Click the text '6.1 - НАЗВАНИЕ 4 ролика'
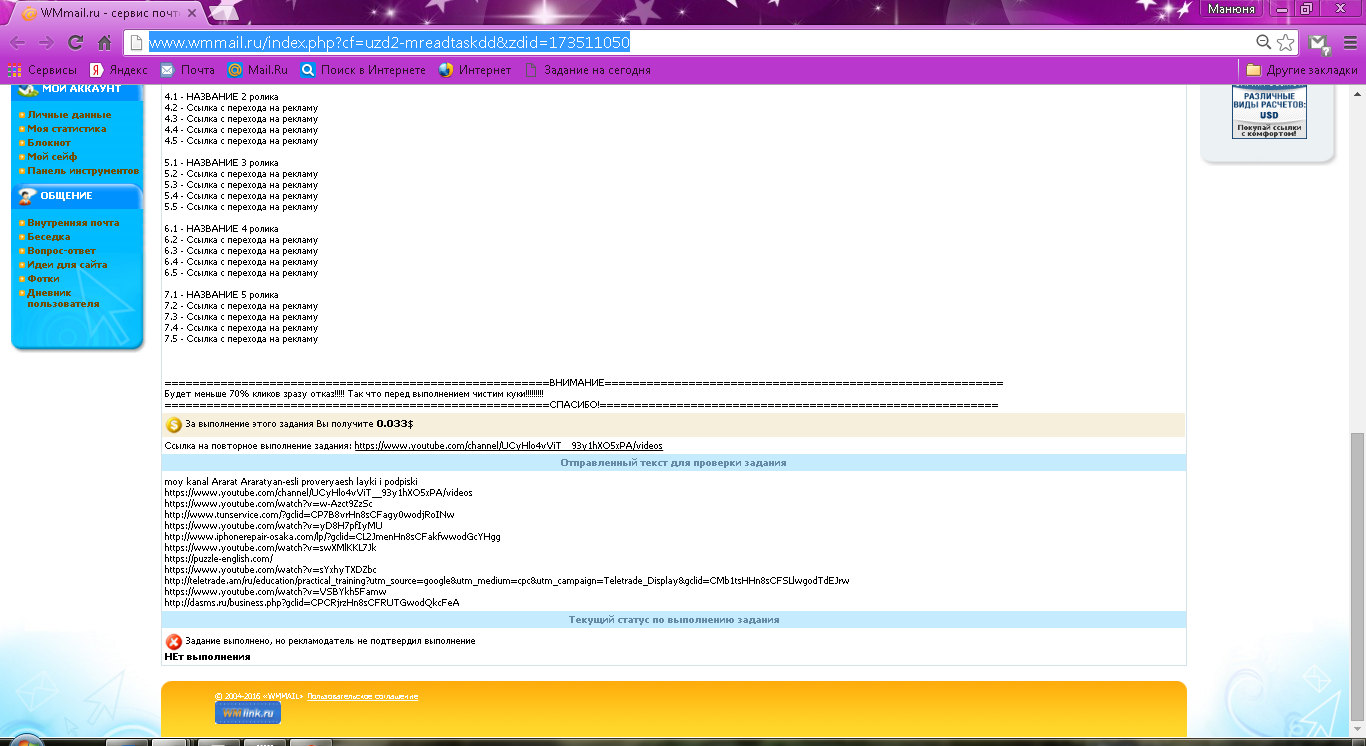 221,229
